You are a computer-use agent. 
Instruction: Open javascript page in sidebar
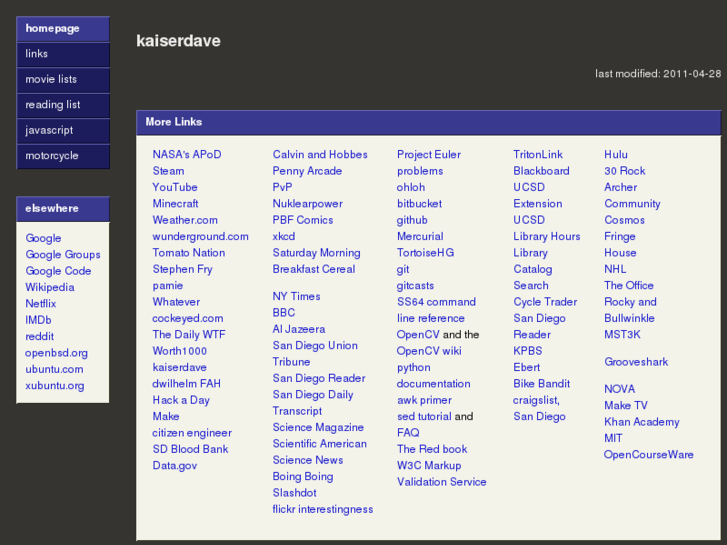pos(63,131)
